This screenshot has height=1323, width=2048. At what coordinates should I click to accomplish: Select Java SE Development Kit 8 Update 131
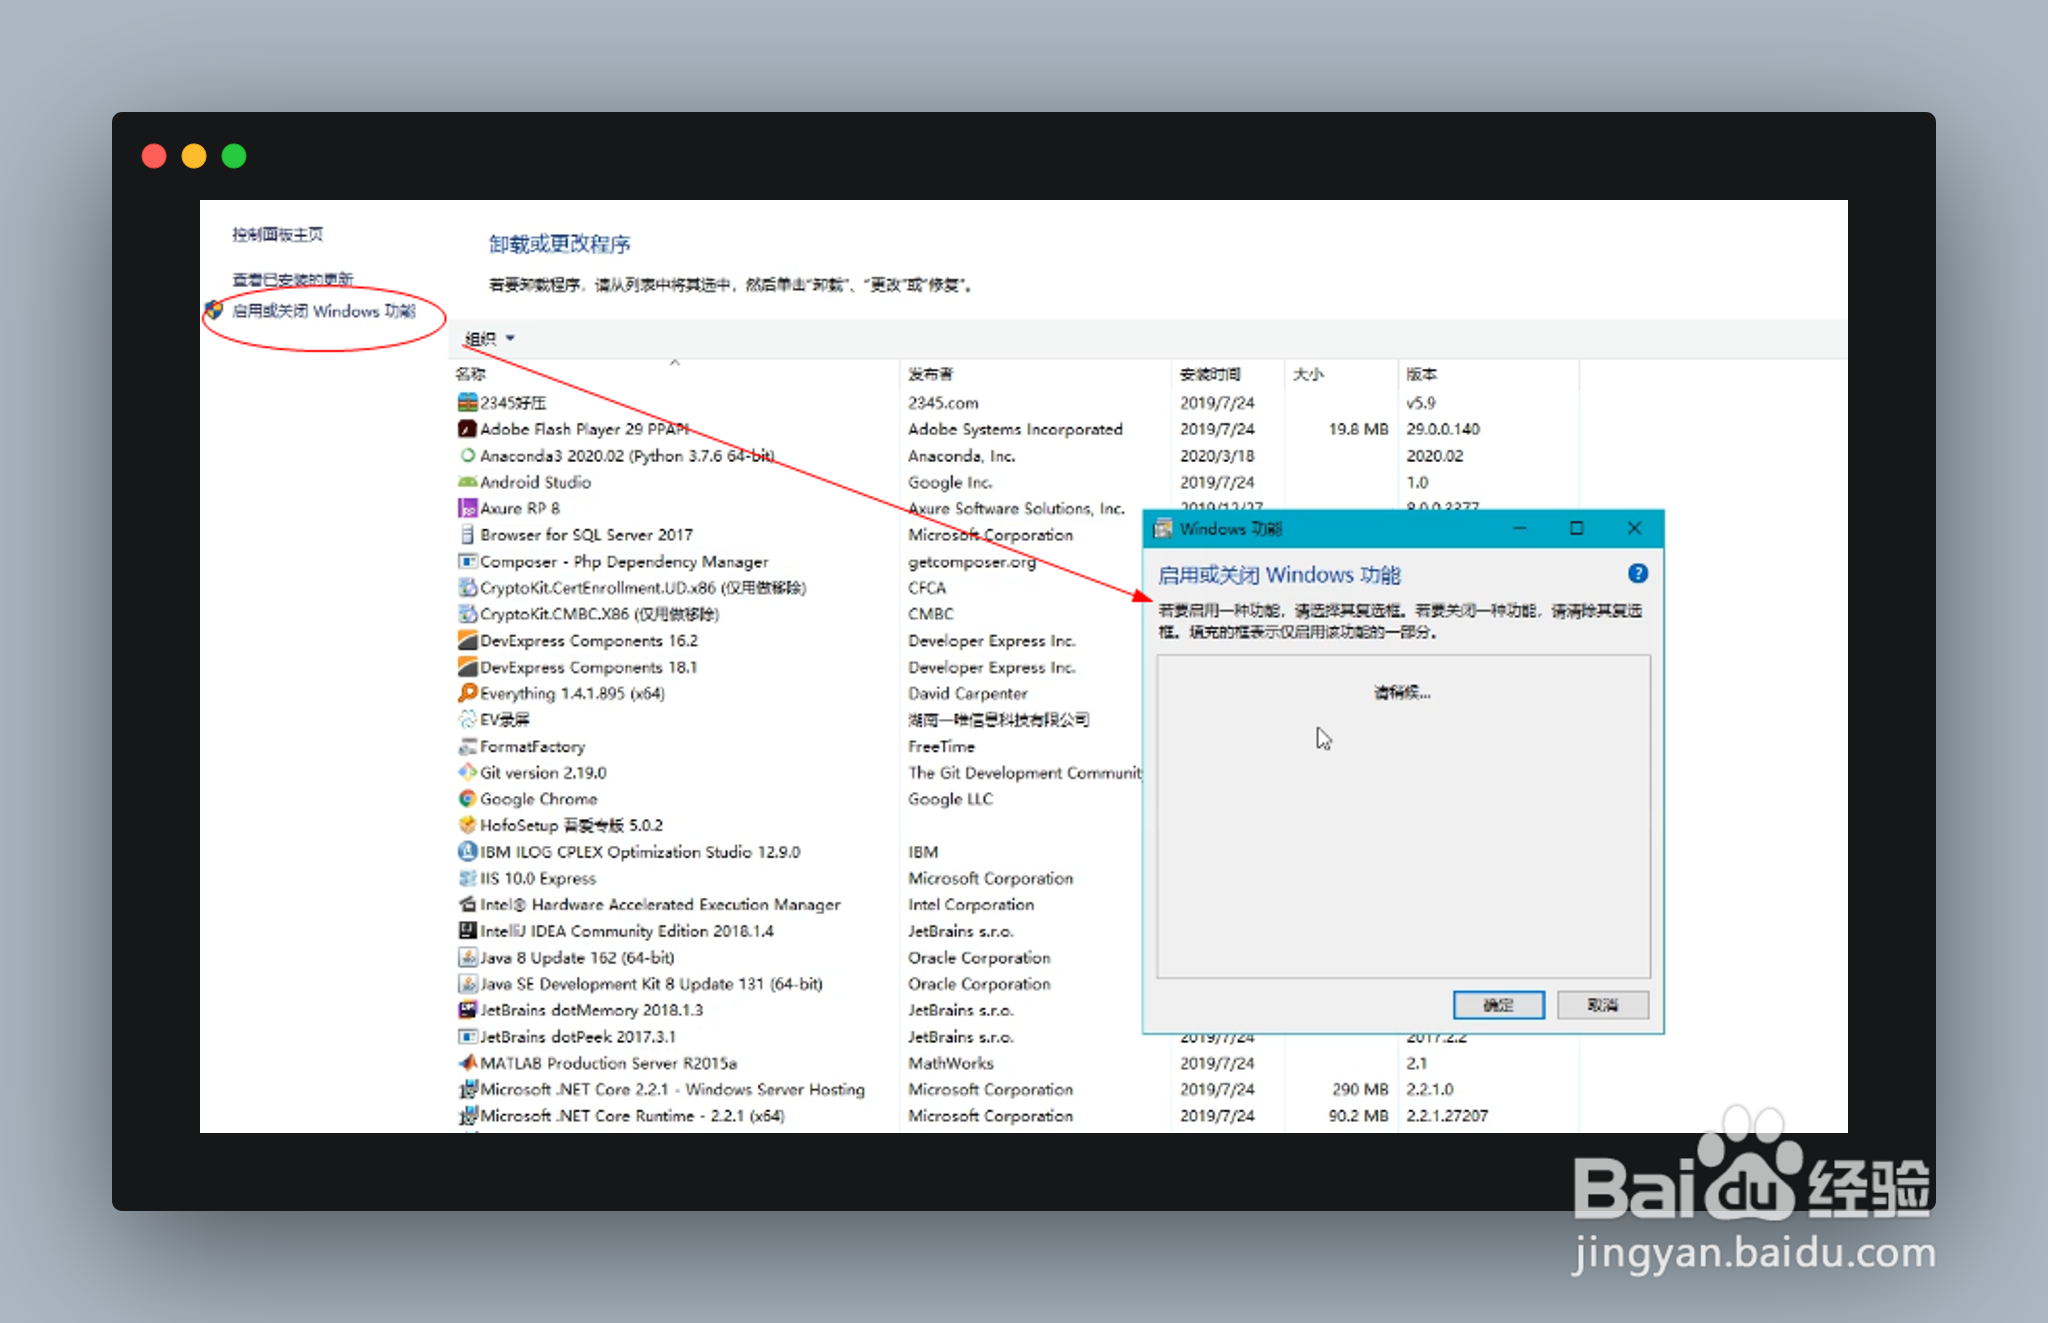[x=640, y=984]
